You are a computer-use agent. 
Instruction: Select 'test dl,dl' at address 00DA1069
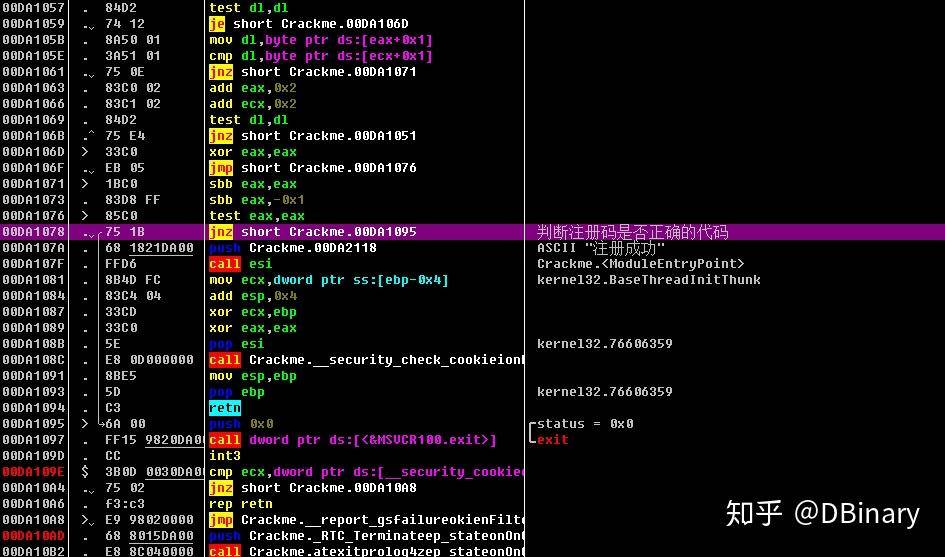pos(249,120)
